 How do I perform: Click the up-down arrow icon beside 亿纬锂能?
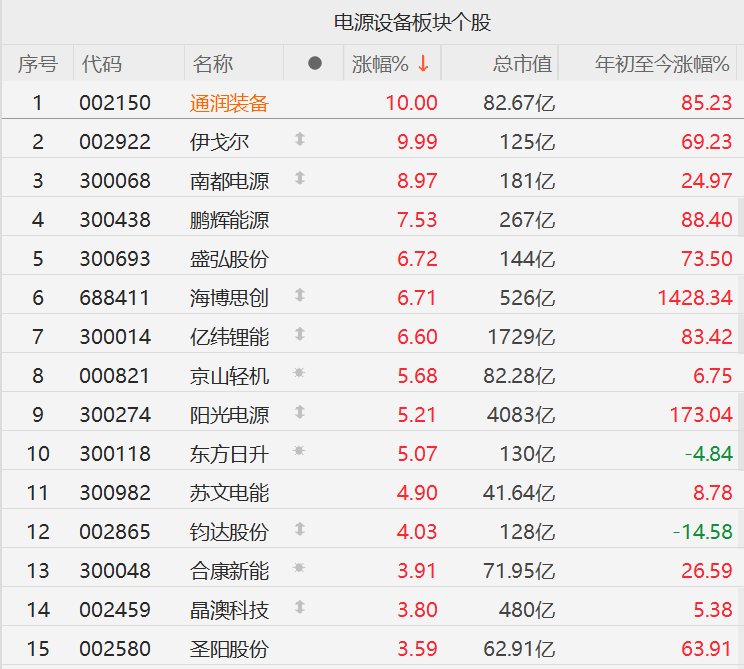click(x=298, y=335)
